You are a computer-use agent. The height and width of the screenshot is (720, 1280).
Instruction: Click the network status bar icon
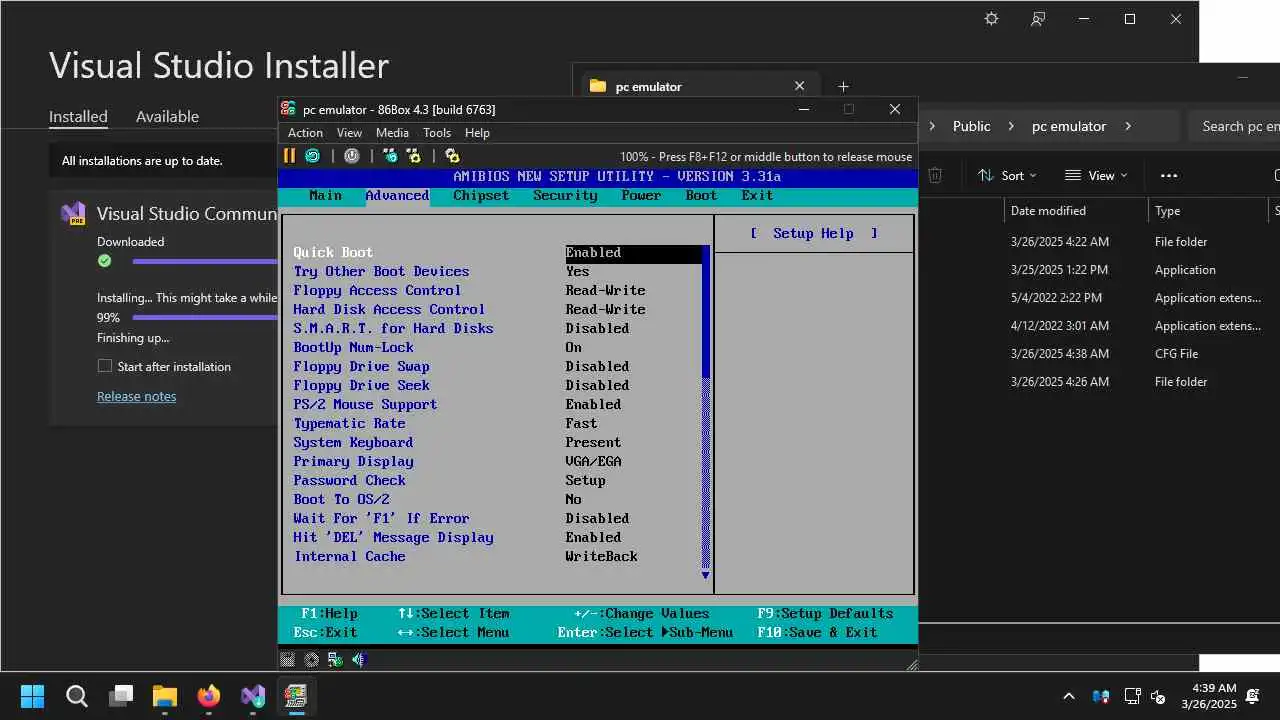tap(335, 660)
